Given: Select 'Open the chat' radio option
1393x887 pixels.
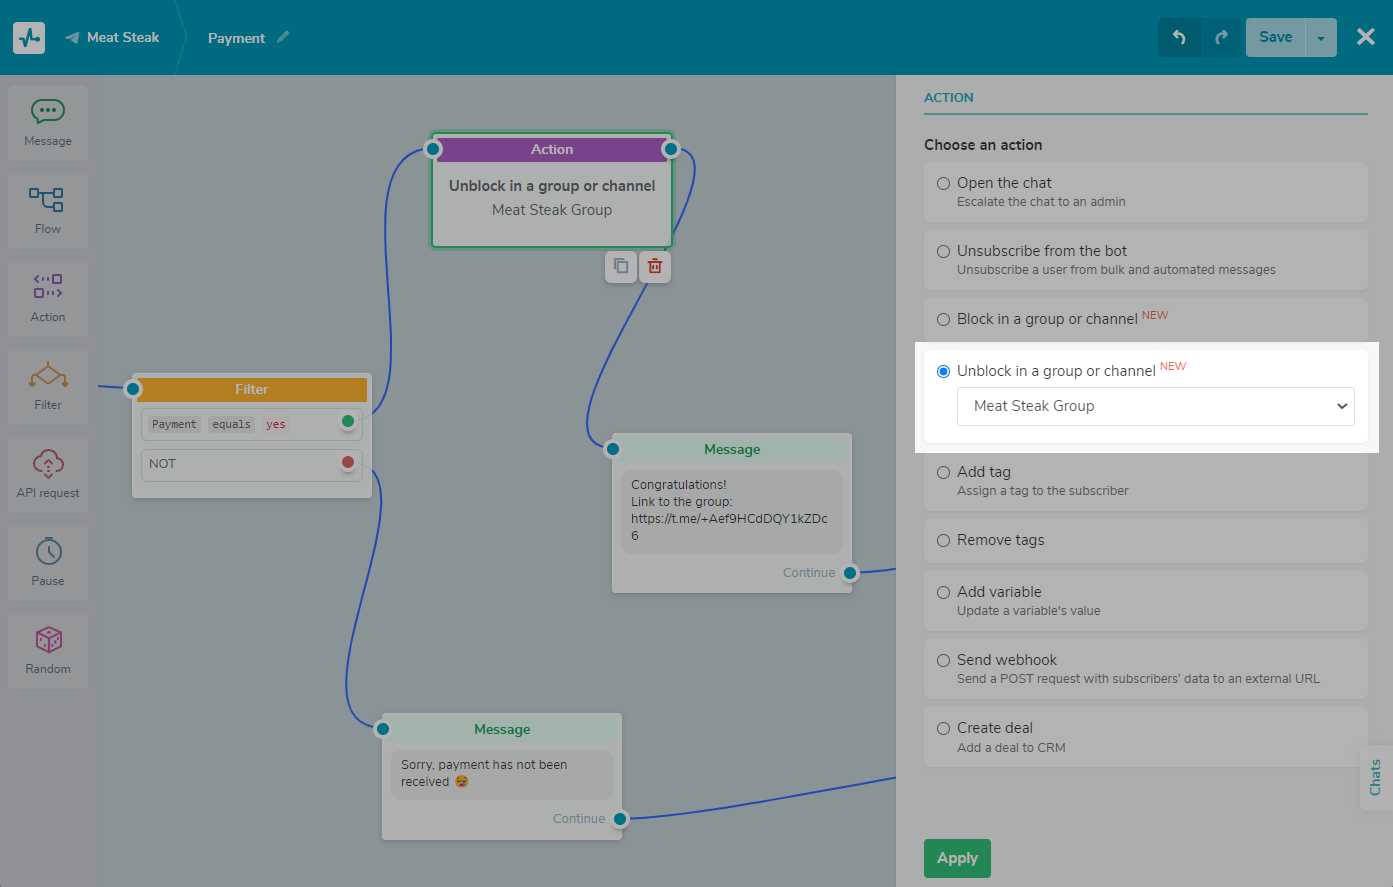Looking at the screenshot, I should click(x=943, y=183).
